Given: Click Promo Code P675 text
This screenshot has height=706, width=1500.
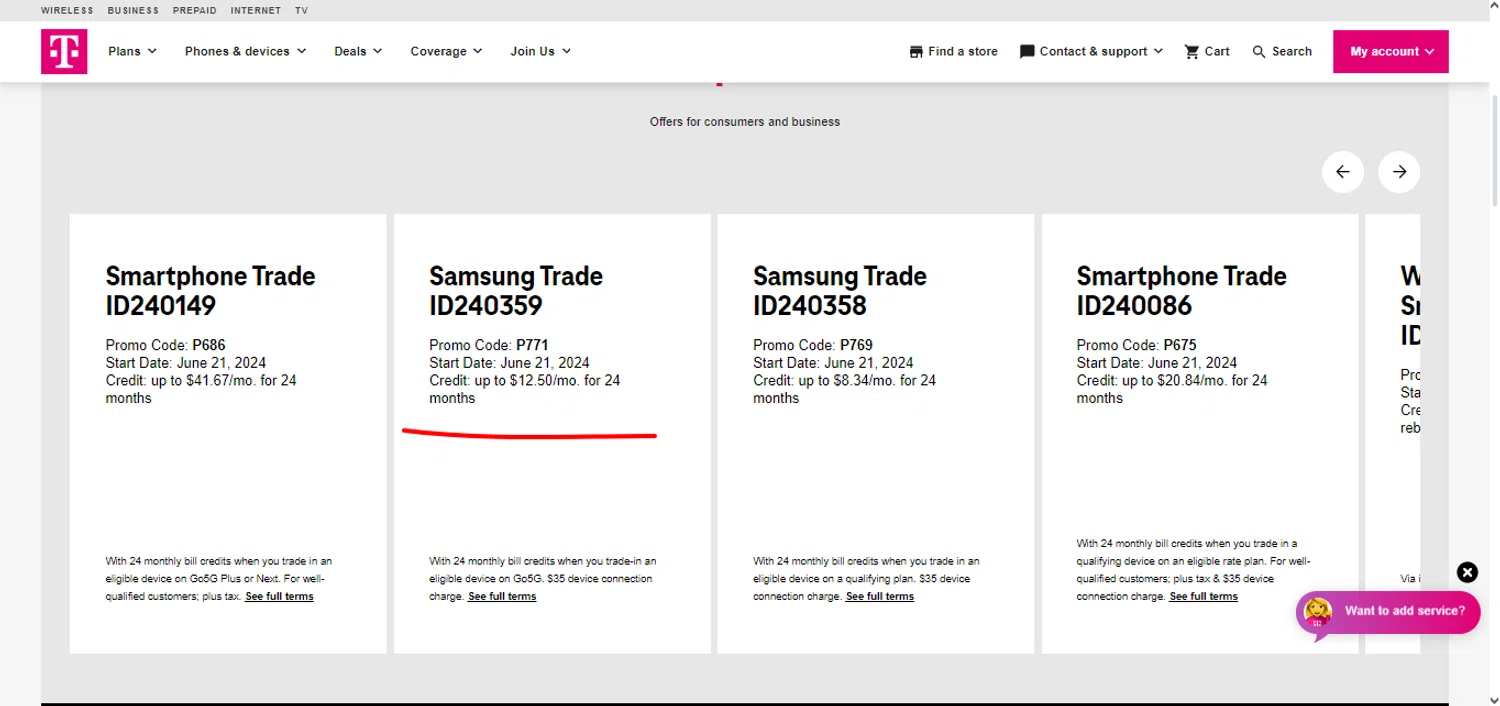Looking at the screenshot, I should pyautogui.click(x=1137, y=345).
